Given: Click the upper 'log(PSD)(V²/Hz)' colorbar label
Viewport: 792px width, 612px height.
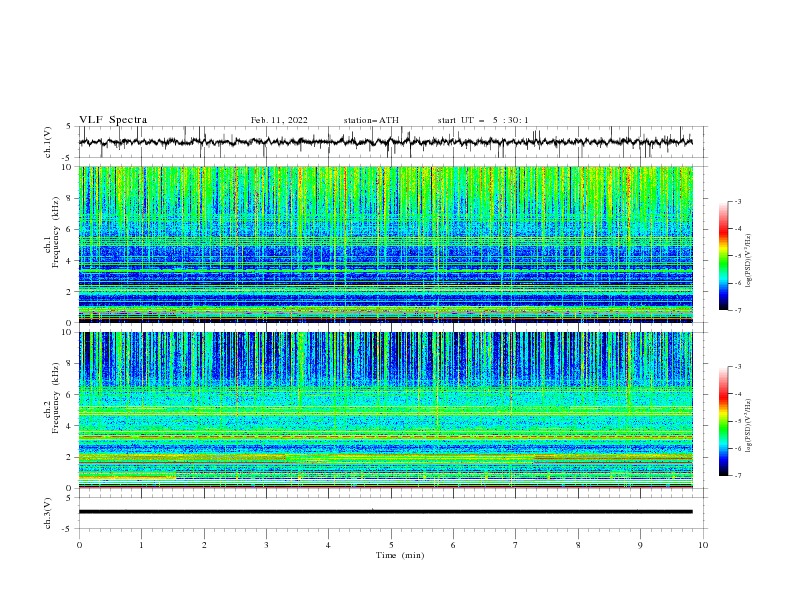Looking at the screenshot, I should [x=748, y=261].
